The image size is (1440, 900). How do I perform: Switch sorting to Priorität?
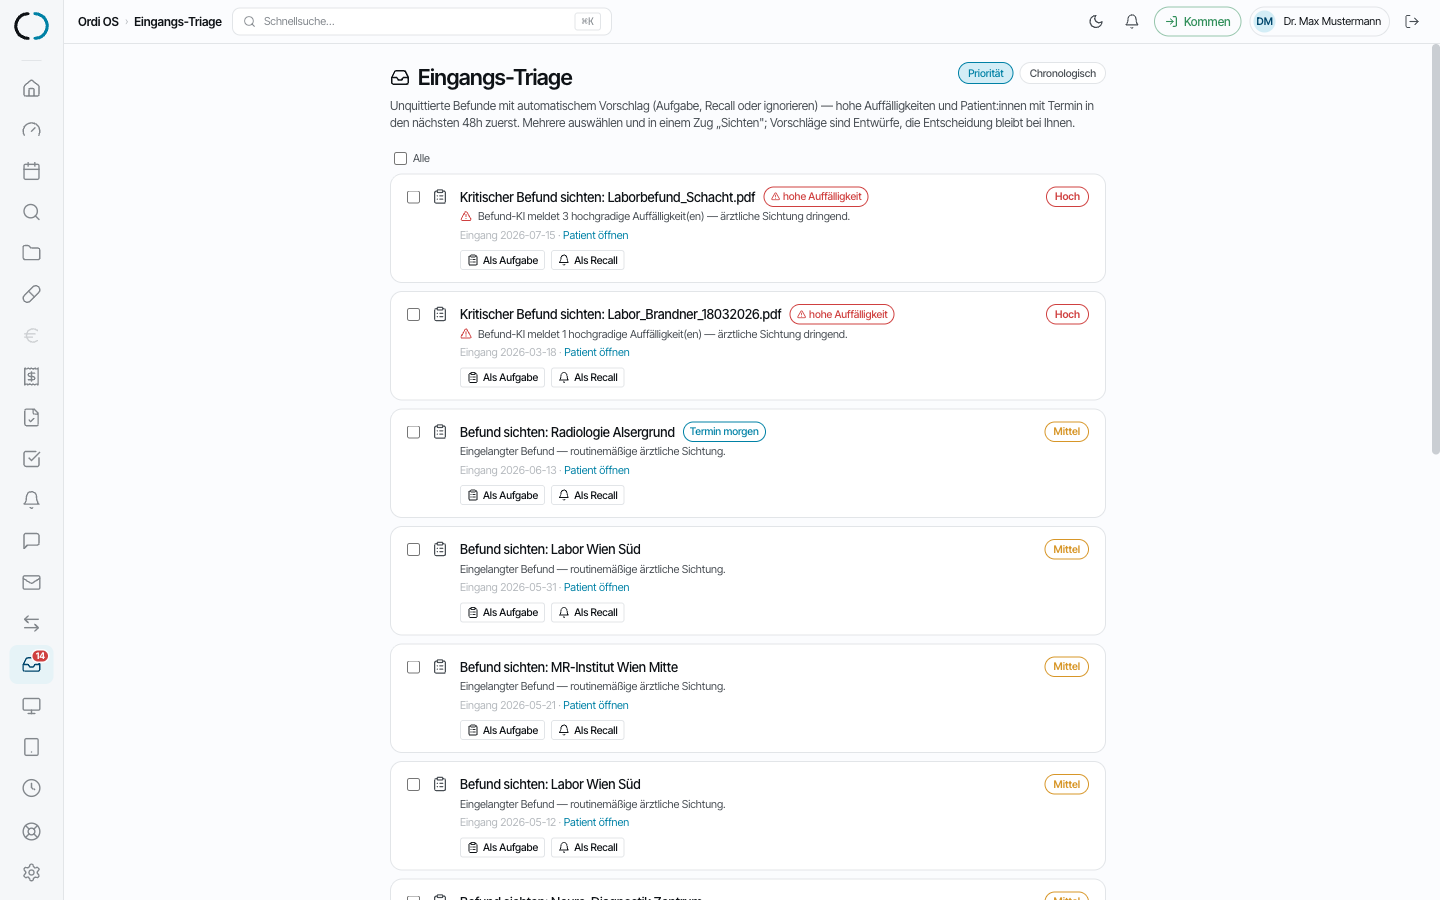pyautogui.click(x=985, y=73)
